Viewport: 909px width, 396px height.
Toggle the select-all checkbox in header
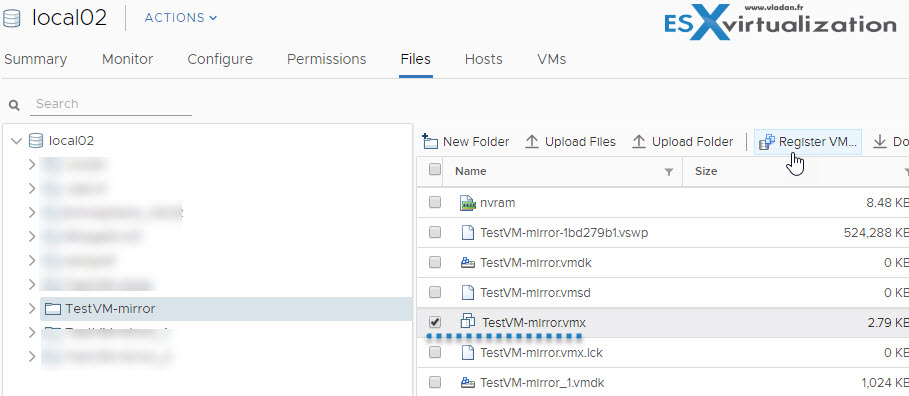[x=435, y=170]
